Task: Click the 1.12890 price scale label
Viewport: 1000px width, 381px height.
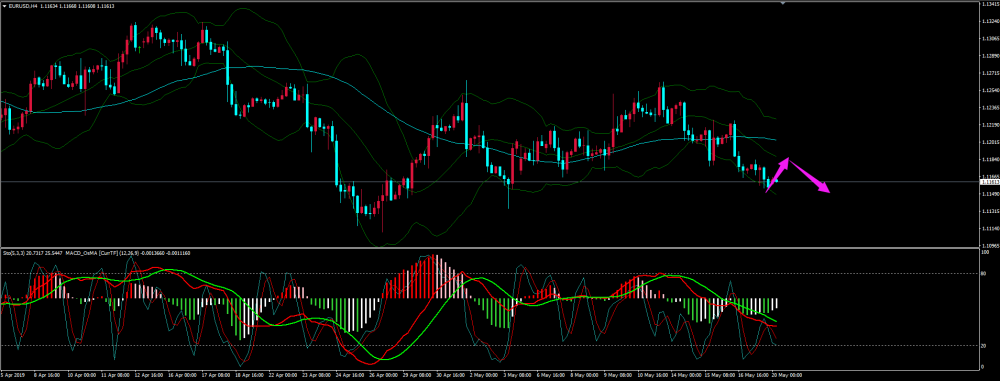Action: pos(989,56)
